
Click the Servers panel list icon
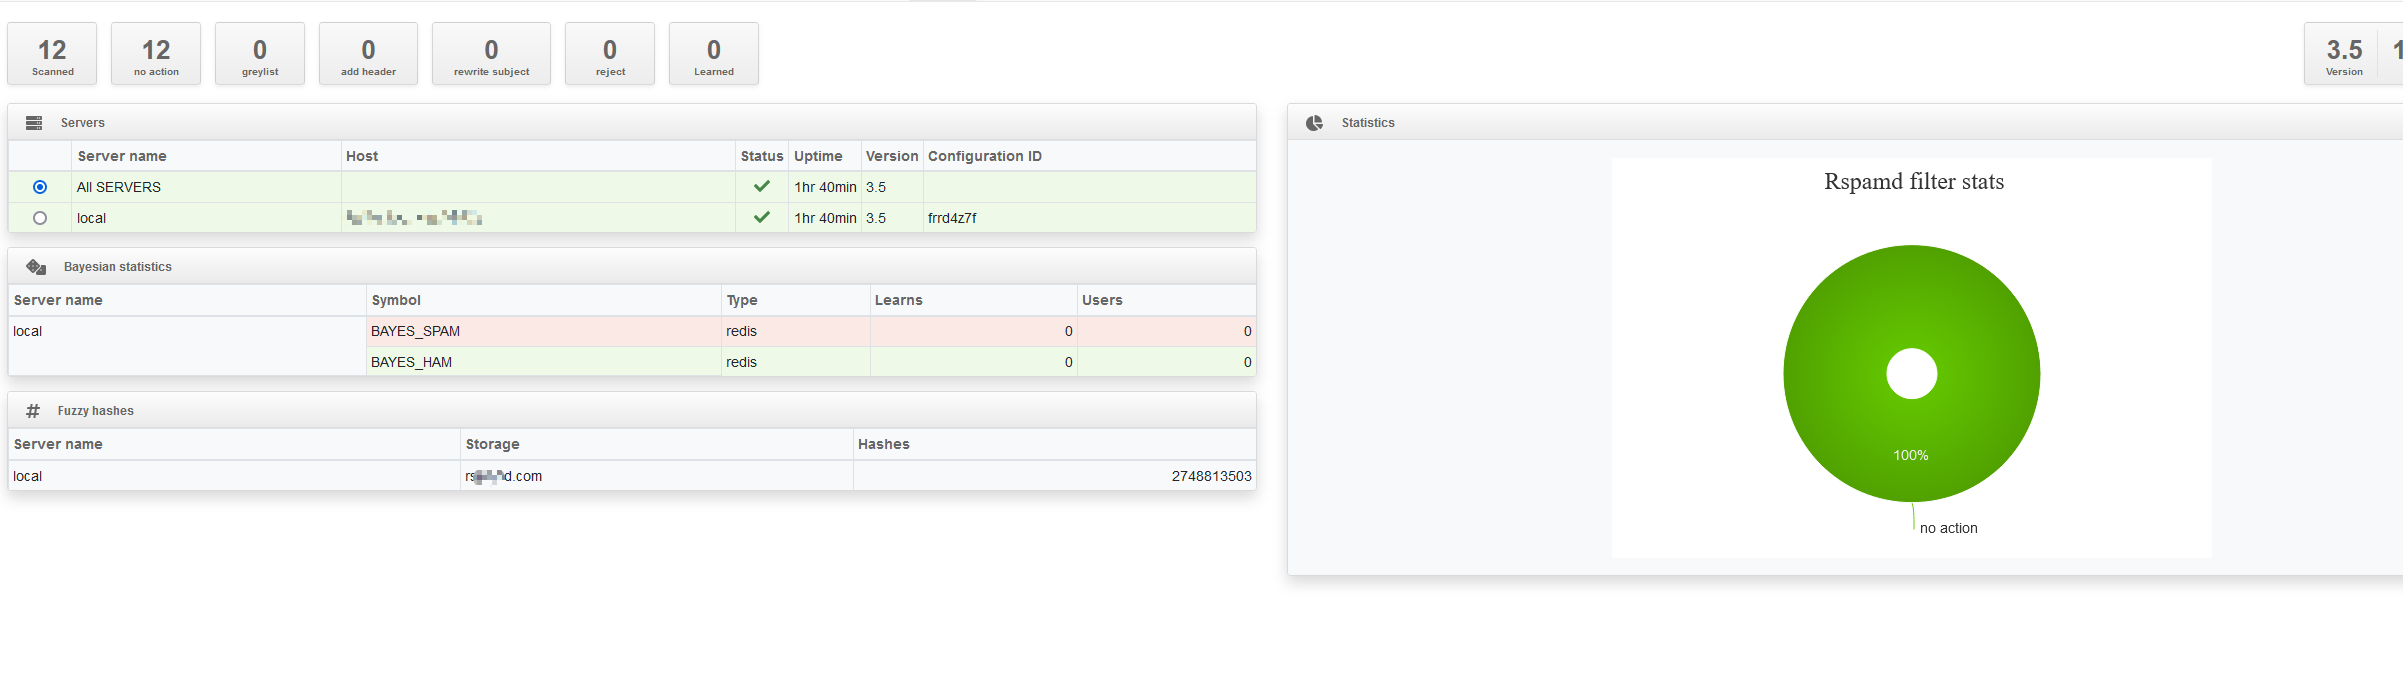(34, 123)
